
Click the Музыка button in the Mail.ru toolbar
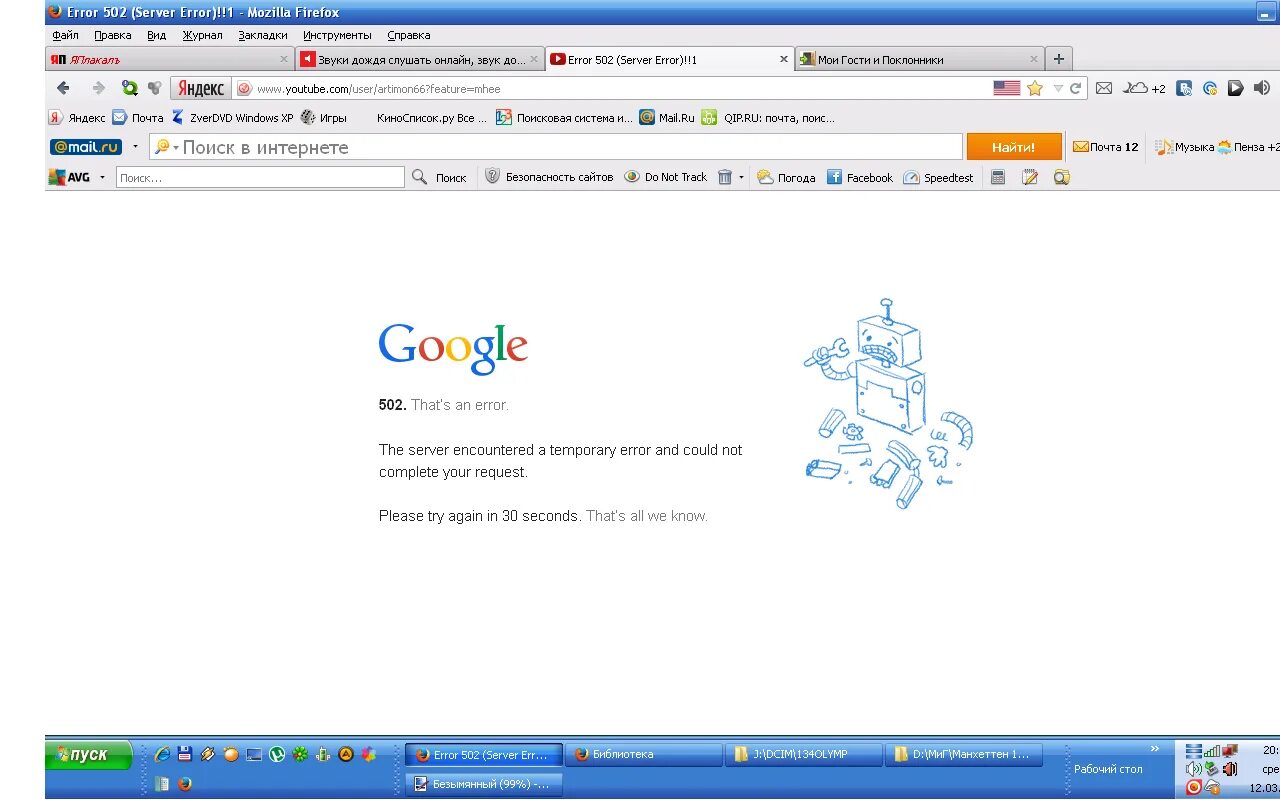tap(1185, 147)
